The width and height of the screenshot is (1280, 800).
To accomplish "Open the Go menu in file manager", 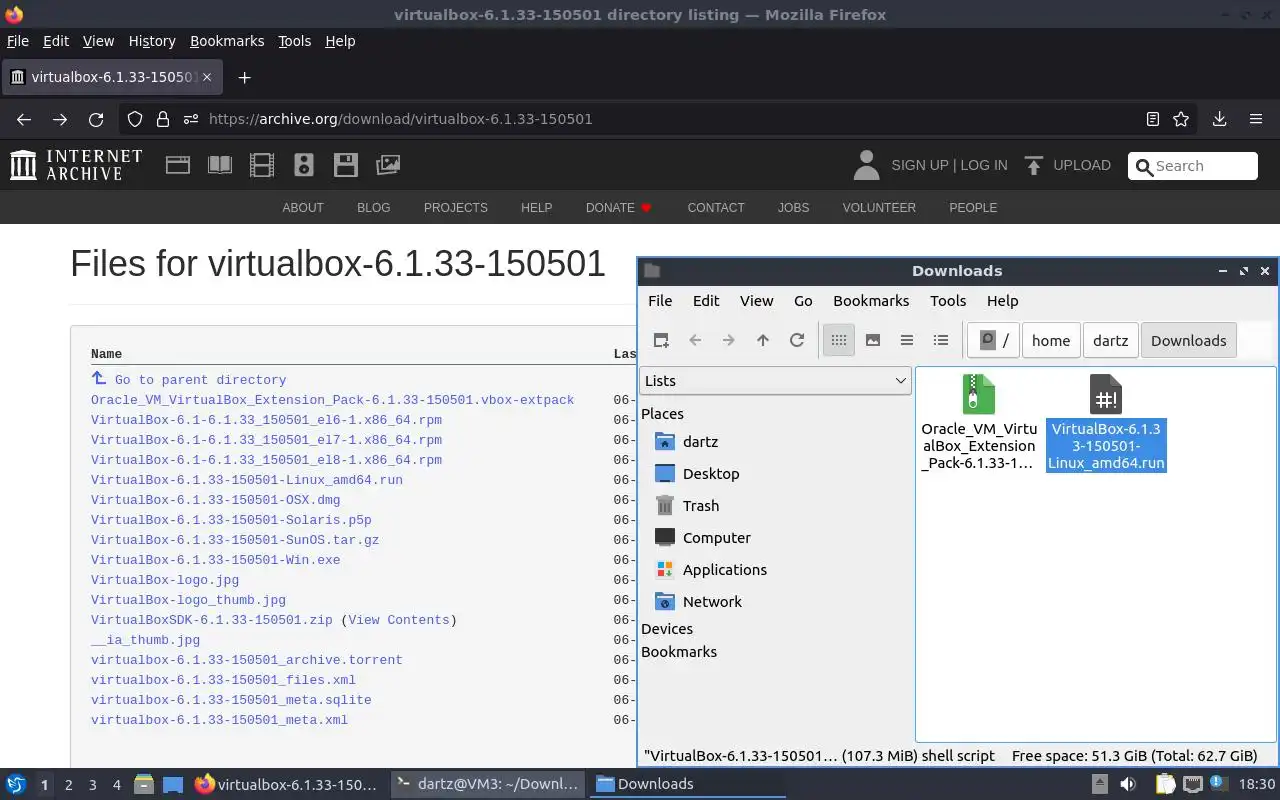I will 803,301.
